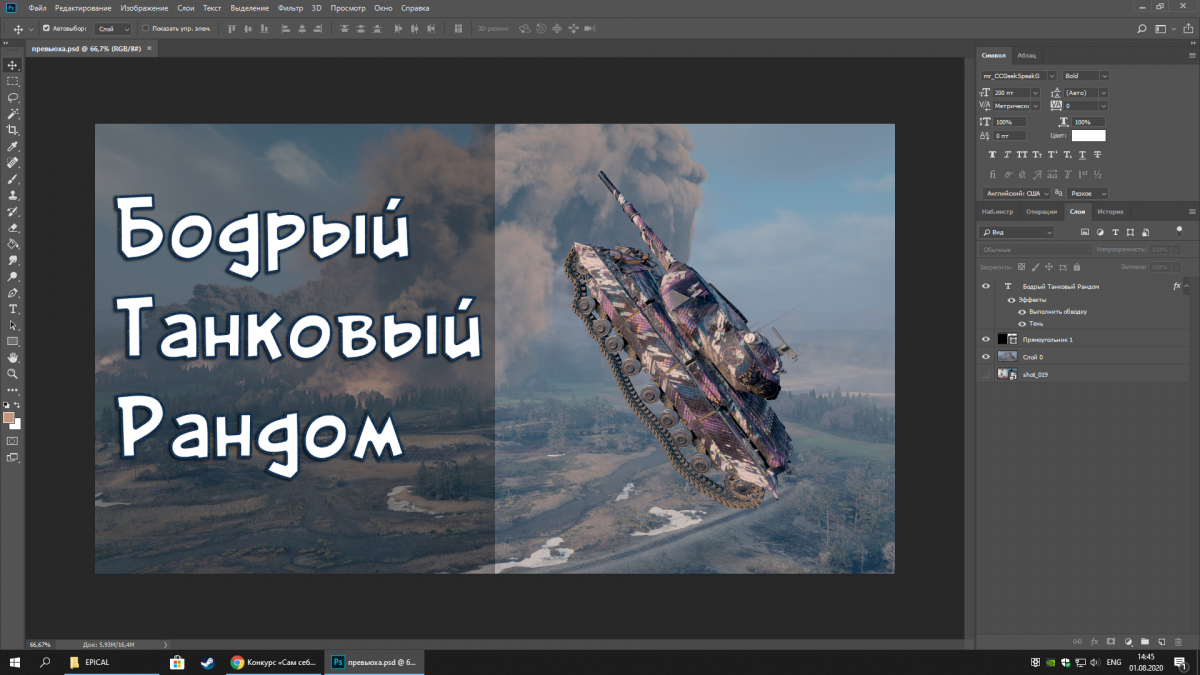Viewport: 1200px width, 675px height.
Task: Open the layer filter Вид dropdown
Action: [1016, 232]
